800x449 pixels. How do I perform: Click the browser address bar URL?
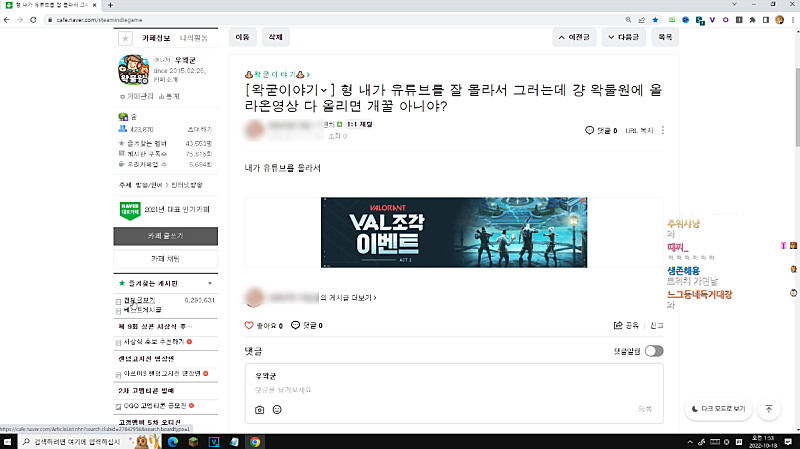[99, 20]
